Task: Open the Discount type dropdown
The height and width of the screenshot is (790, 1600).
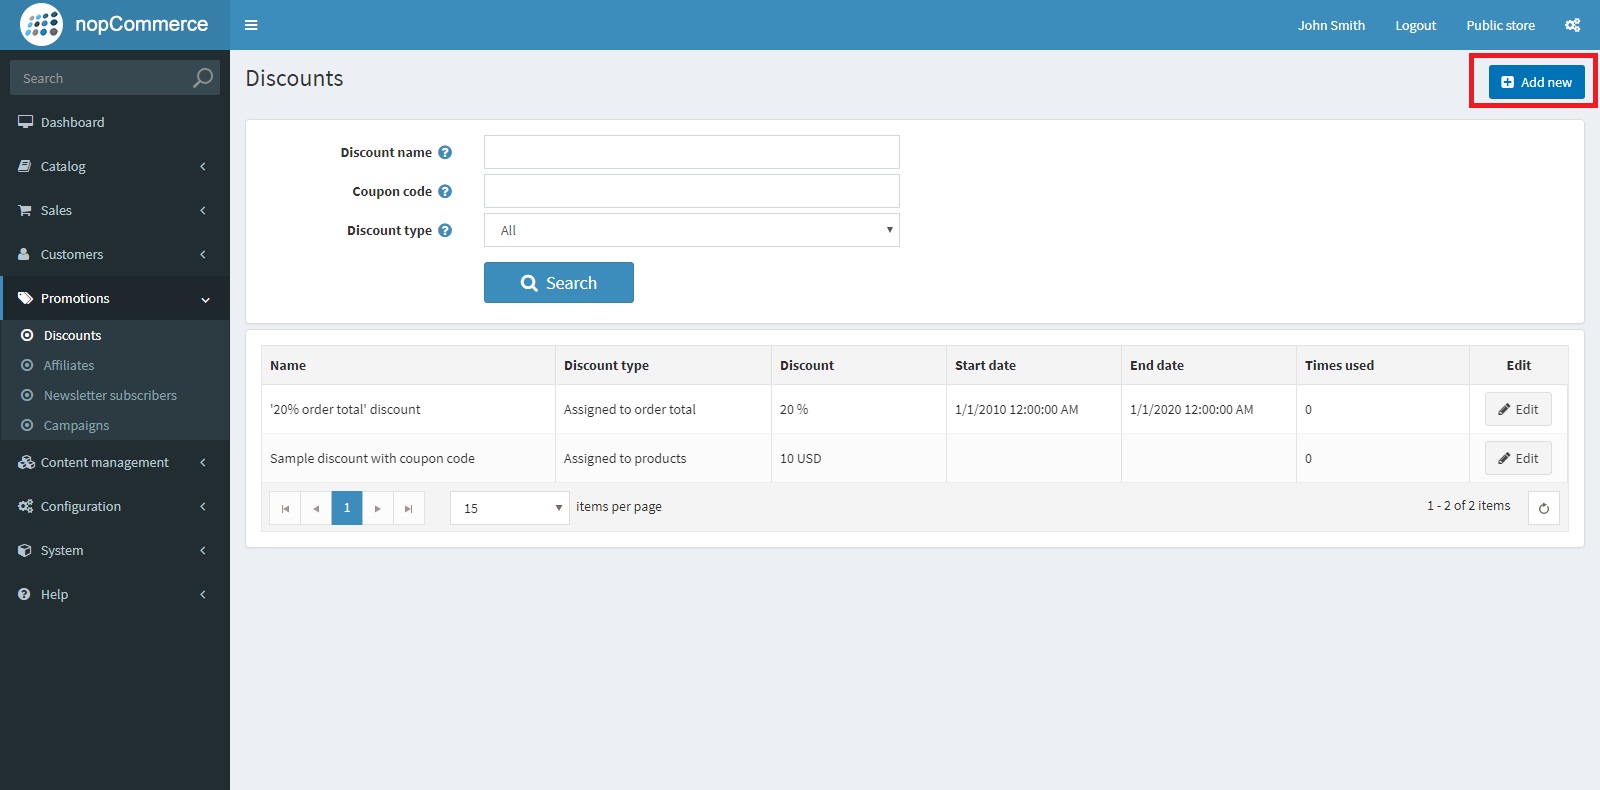Action: 692,230
